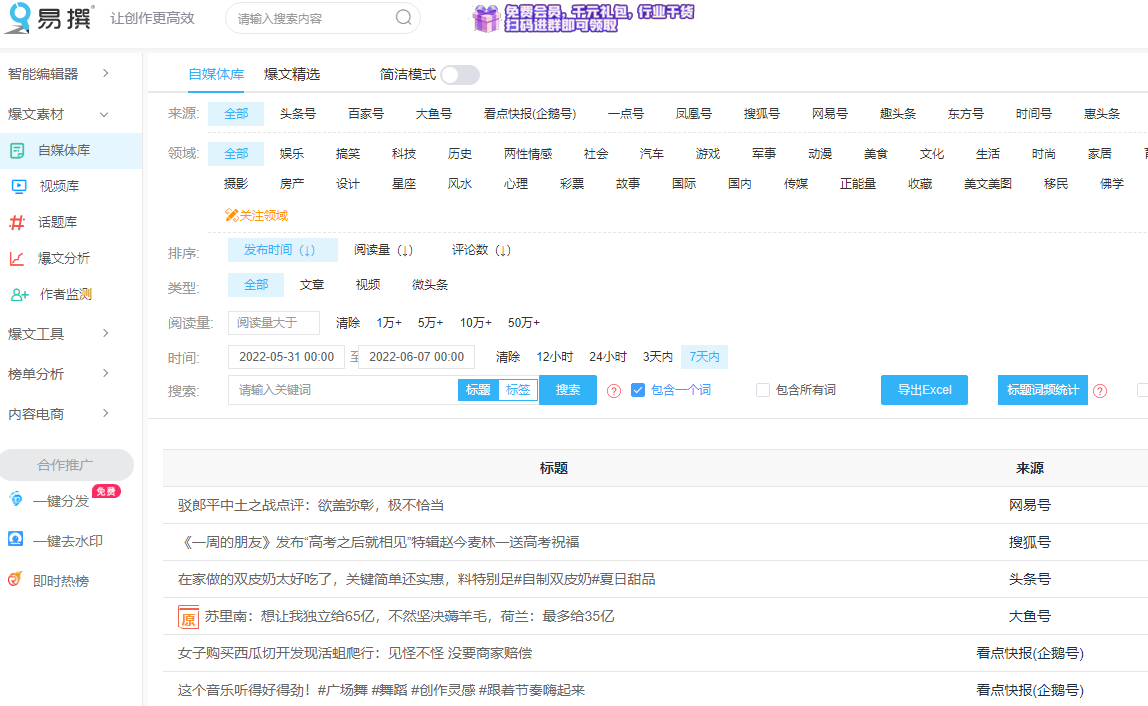The width and height of the screenshot is (1148, 706).
Task: Toggle search scope to 标签
Action: pos(518,390)
